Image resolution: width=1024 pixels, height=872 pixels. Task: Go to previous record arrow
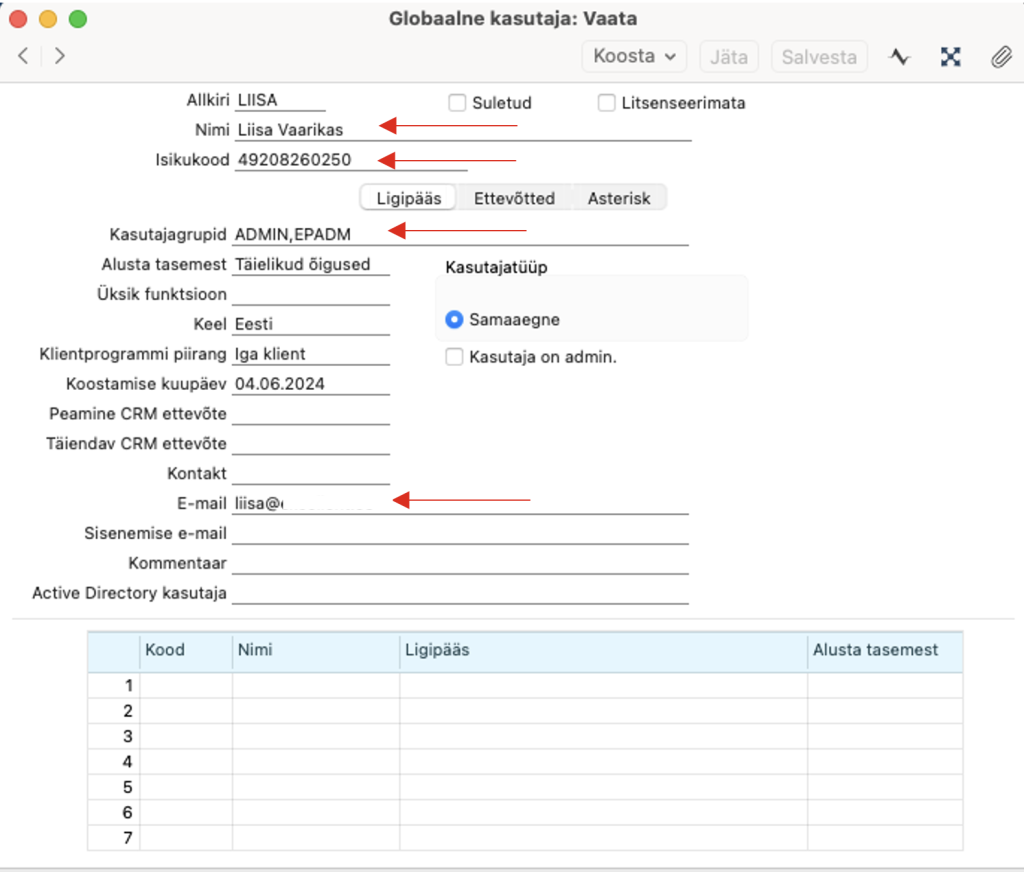(x=23, y=56)
